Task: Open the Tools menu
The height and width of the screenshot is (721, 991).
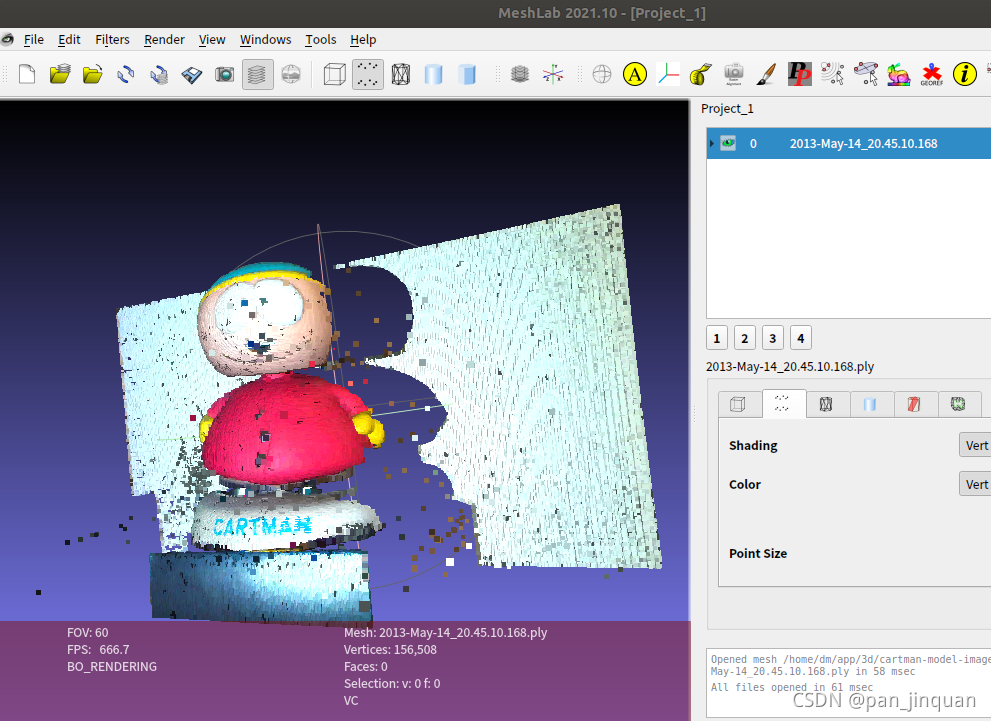Action: pos(320,40)
